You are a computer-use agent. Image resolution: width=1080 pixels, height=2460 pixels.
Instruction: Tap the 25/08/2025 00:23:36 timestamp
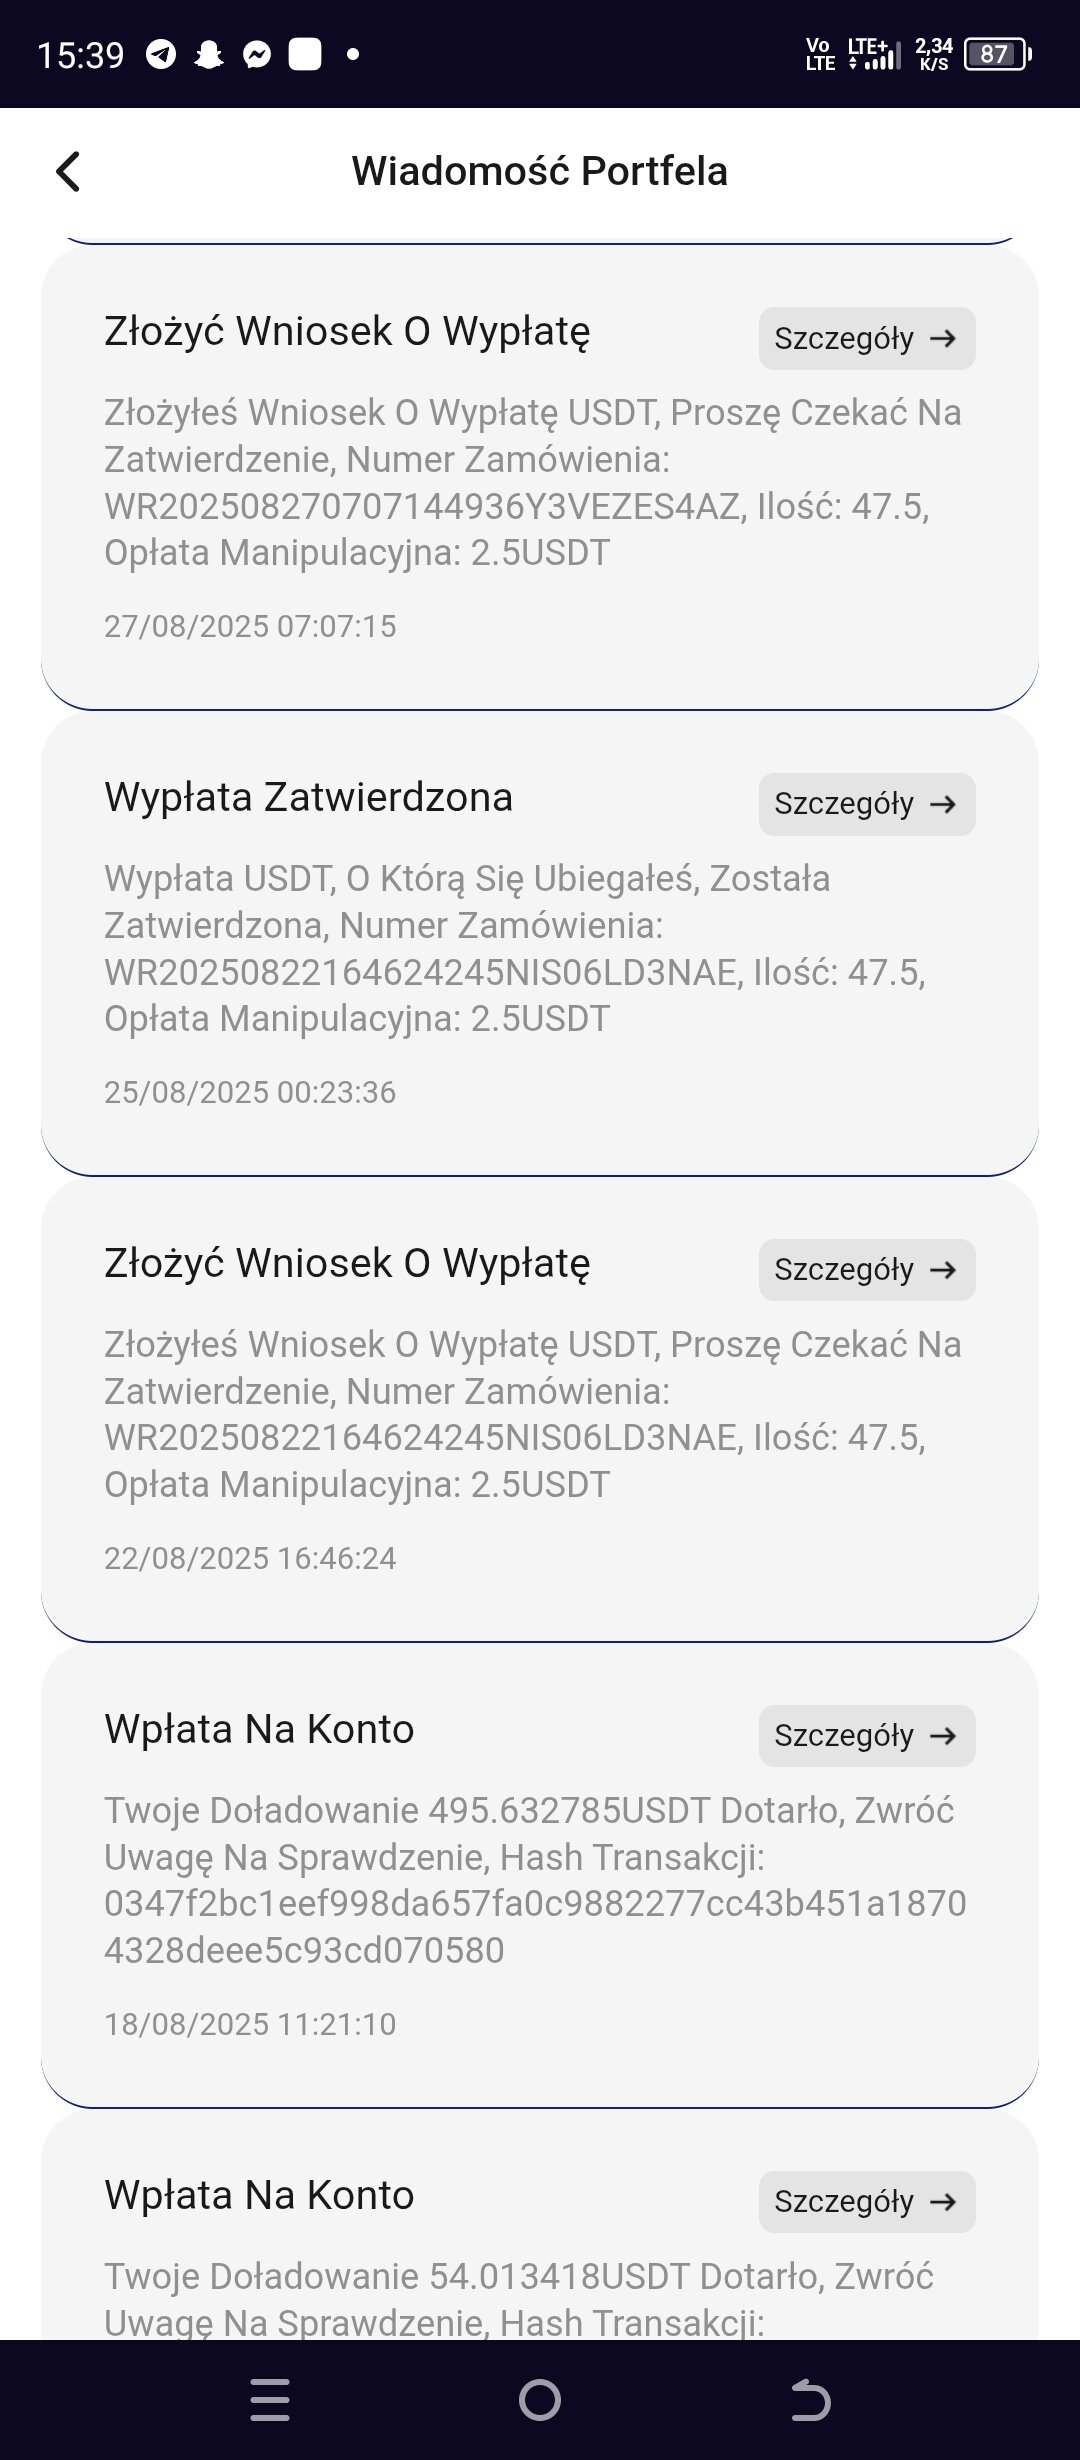click(250, 1092)
